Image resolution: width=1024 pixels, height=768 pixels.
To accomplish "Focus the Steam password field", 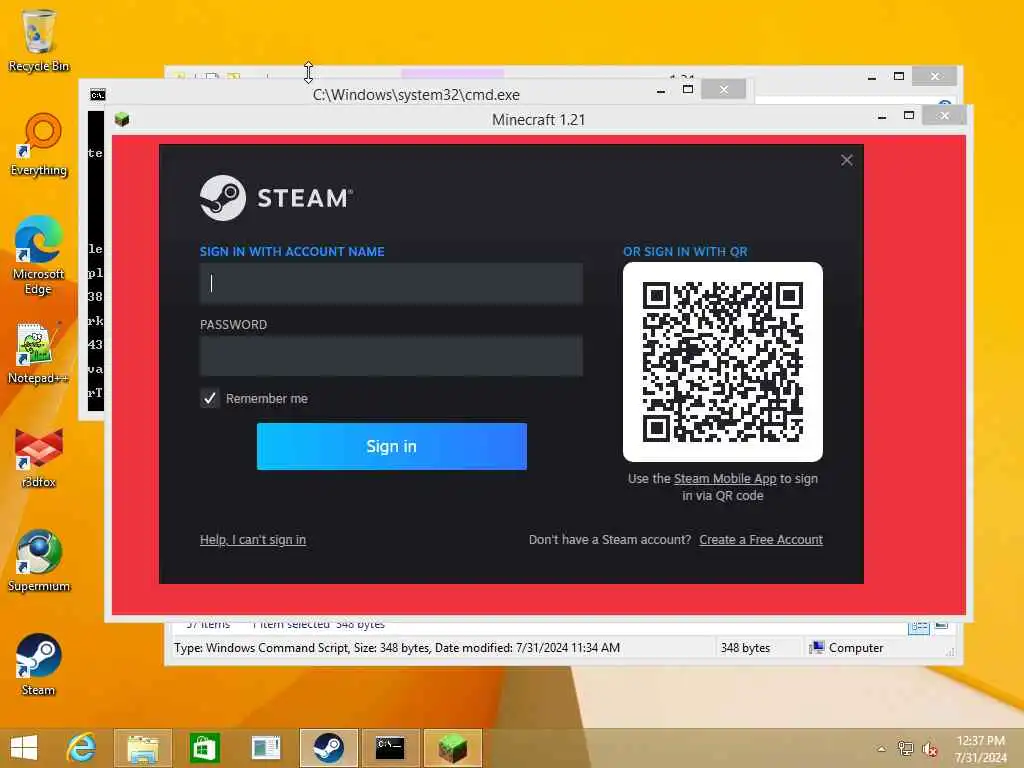I will click(x=391, y=356).
